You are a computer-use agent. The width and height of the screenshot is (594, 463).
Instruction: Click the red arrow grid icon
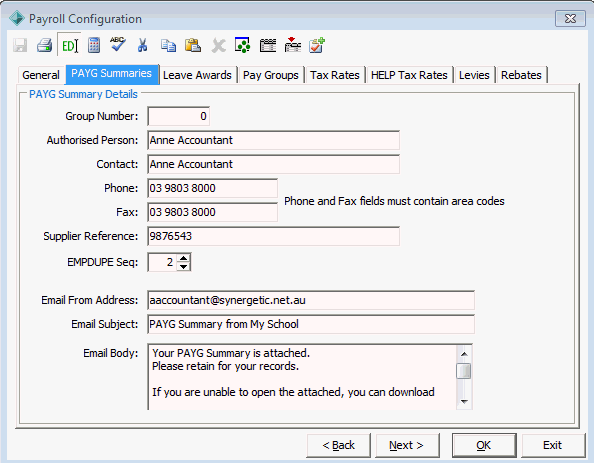tap(292, 45)
